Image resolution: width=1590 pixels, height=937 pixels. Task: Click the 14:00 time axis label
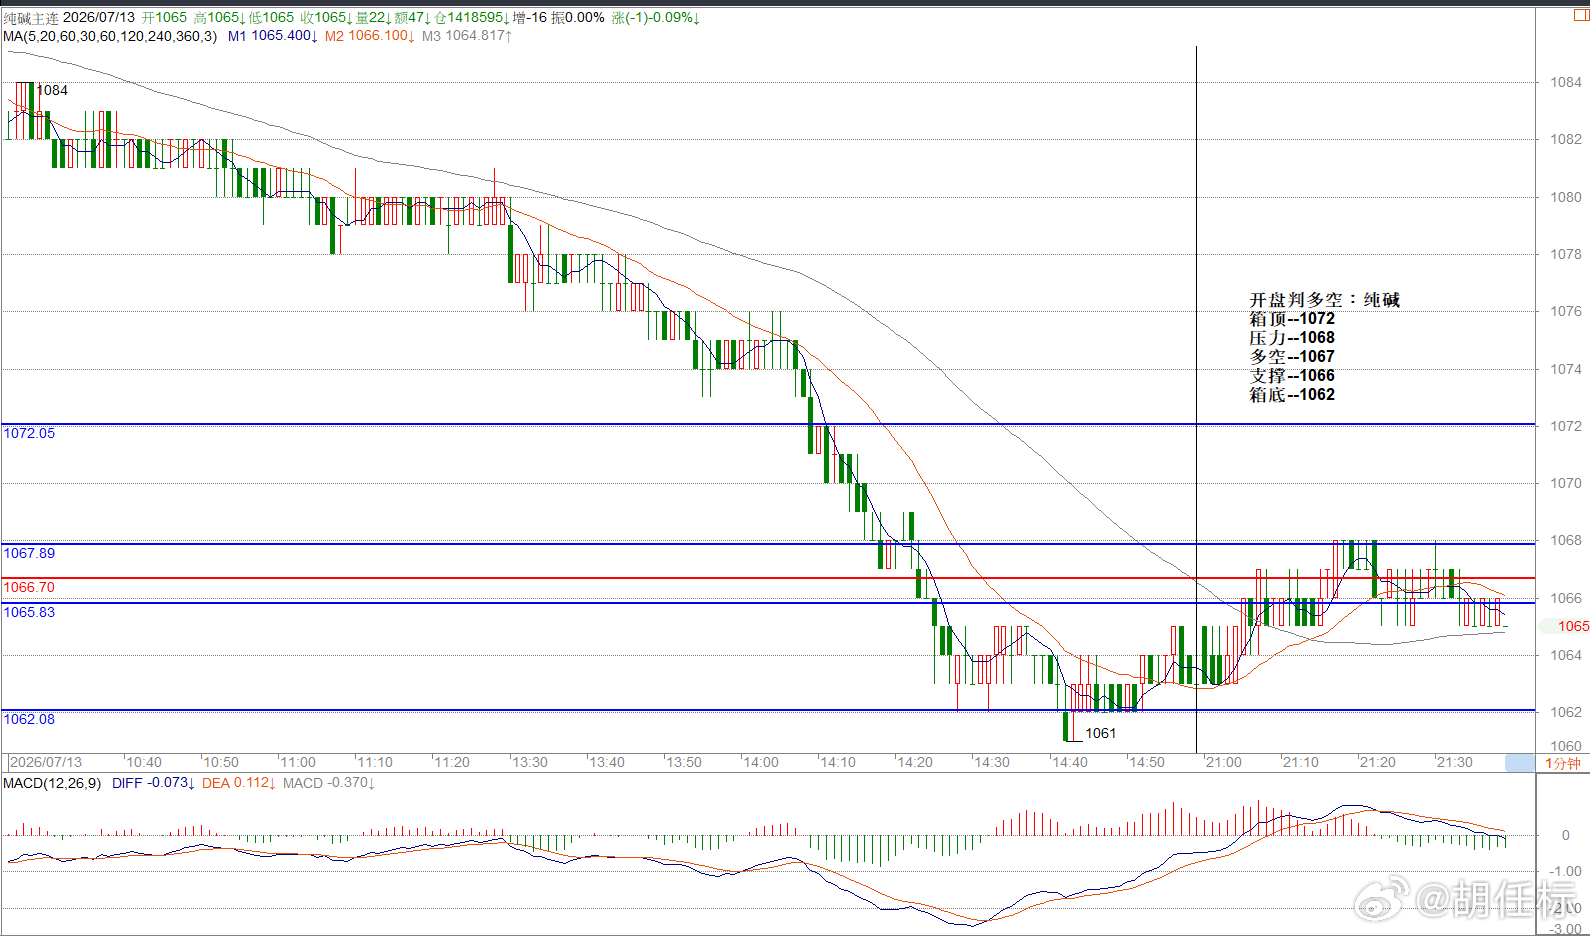pyautogui.click(x=761, y=762)
